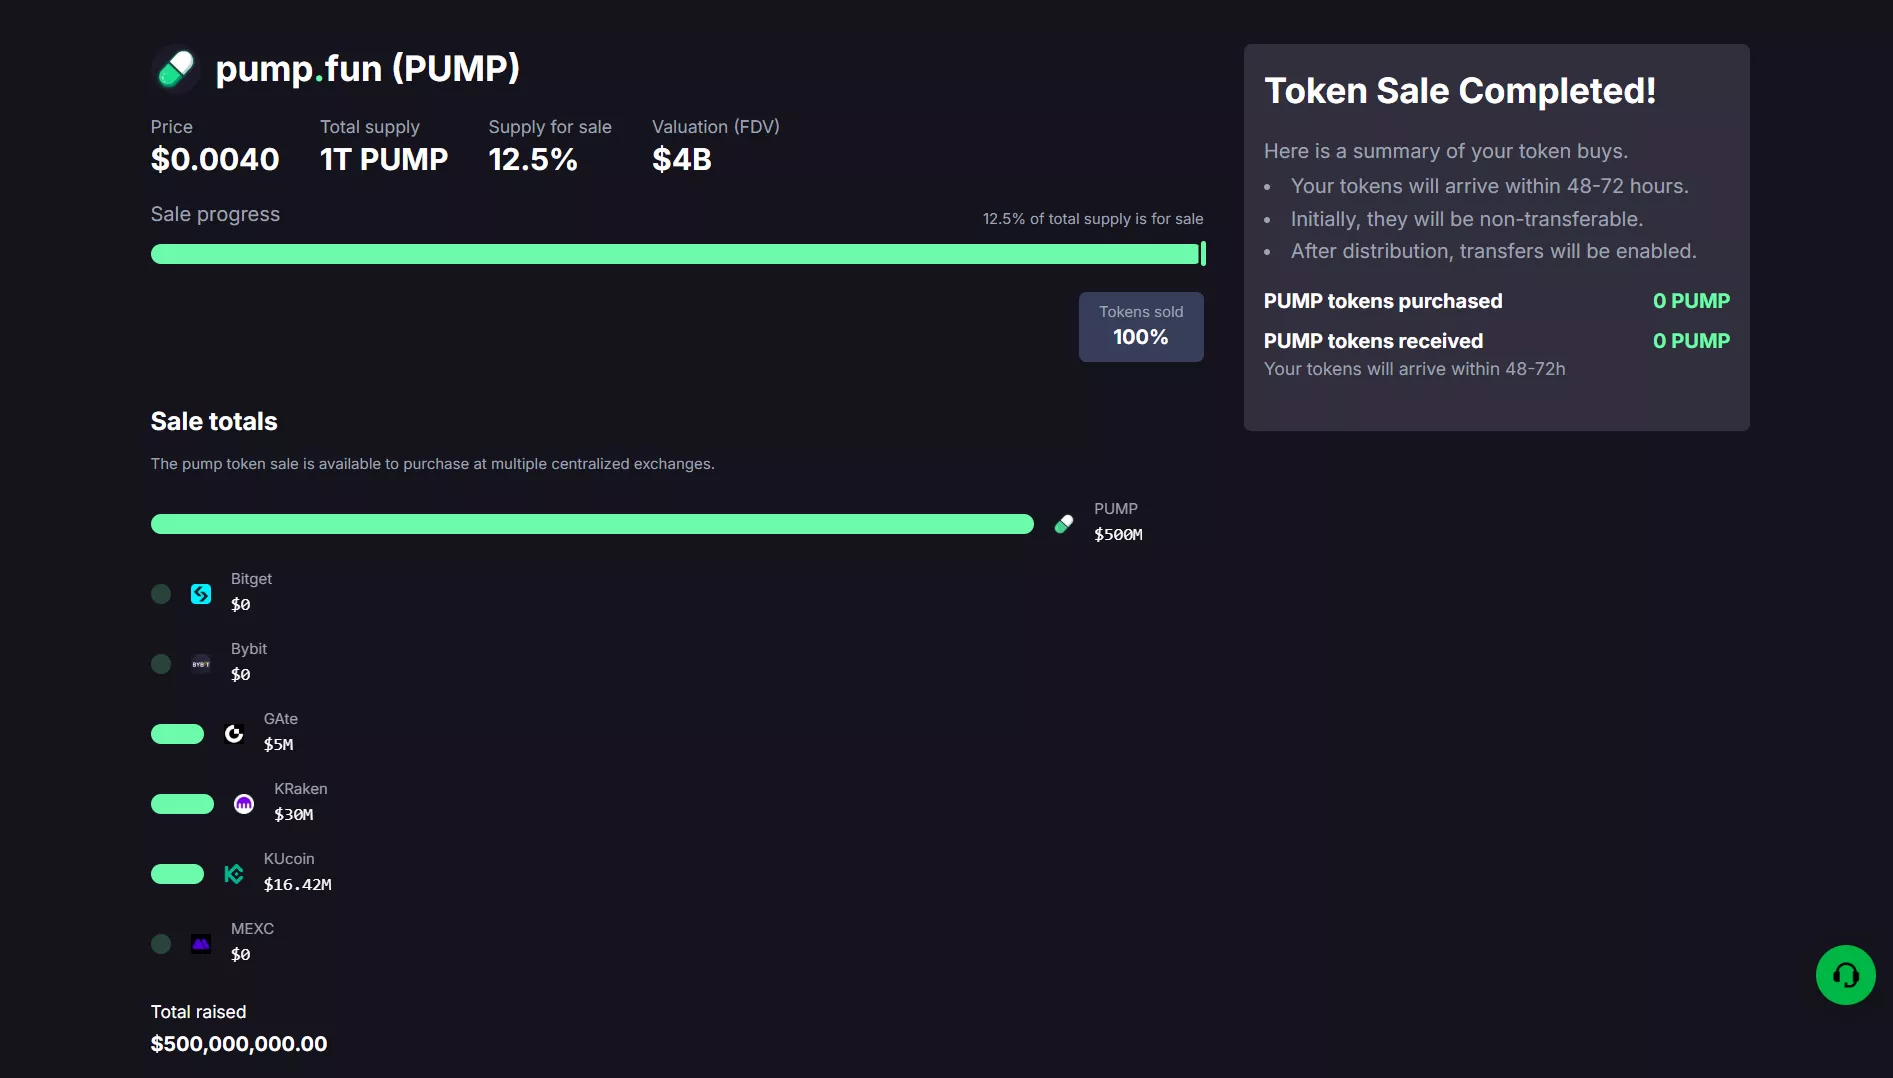The height and width of the screenshot is (1078, 1893).
Task: Click the Gate exchange logo
Action: tap(234, 734)
